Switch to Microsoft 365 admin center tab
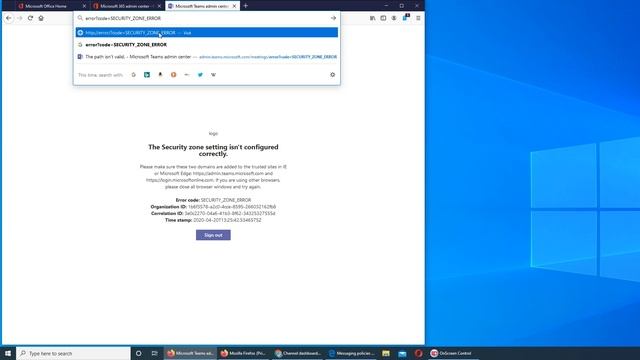Image resolution: width=640 pixels, height=360 pixels. click(x=127, y=6)
